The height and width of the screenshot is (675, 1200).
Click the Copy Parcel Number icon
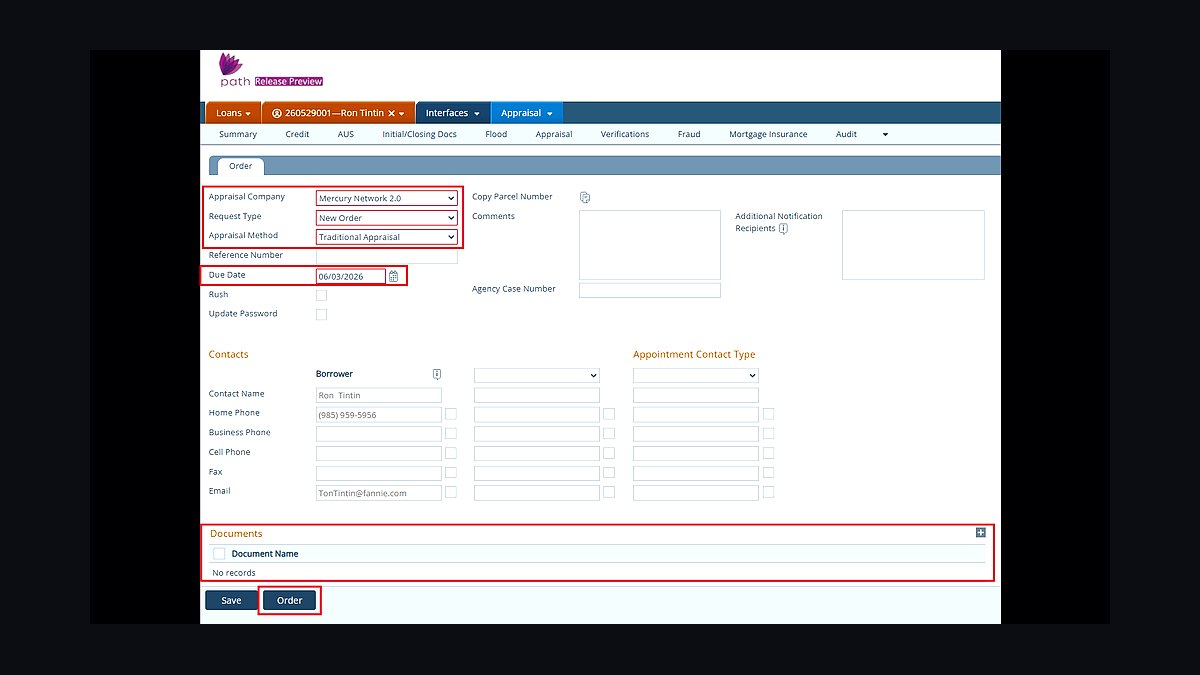(585, 198)
